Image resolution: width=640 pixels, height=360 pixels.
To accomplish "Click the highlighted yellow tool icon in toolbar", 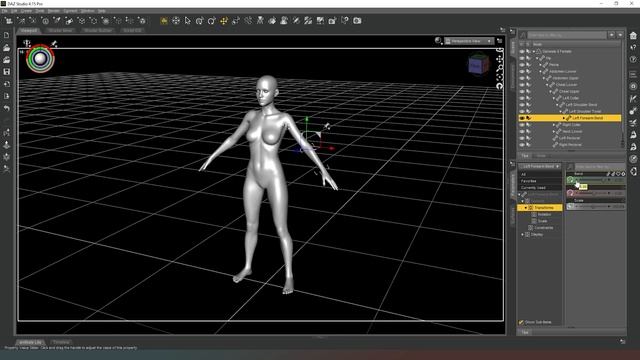I will point(164,20).
